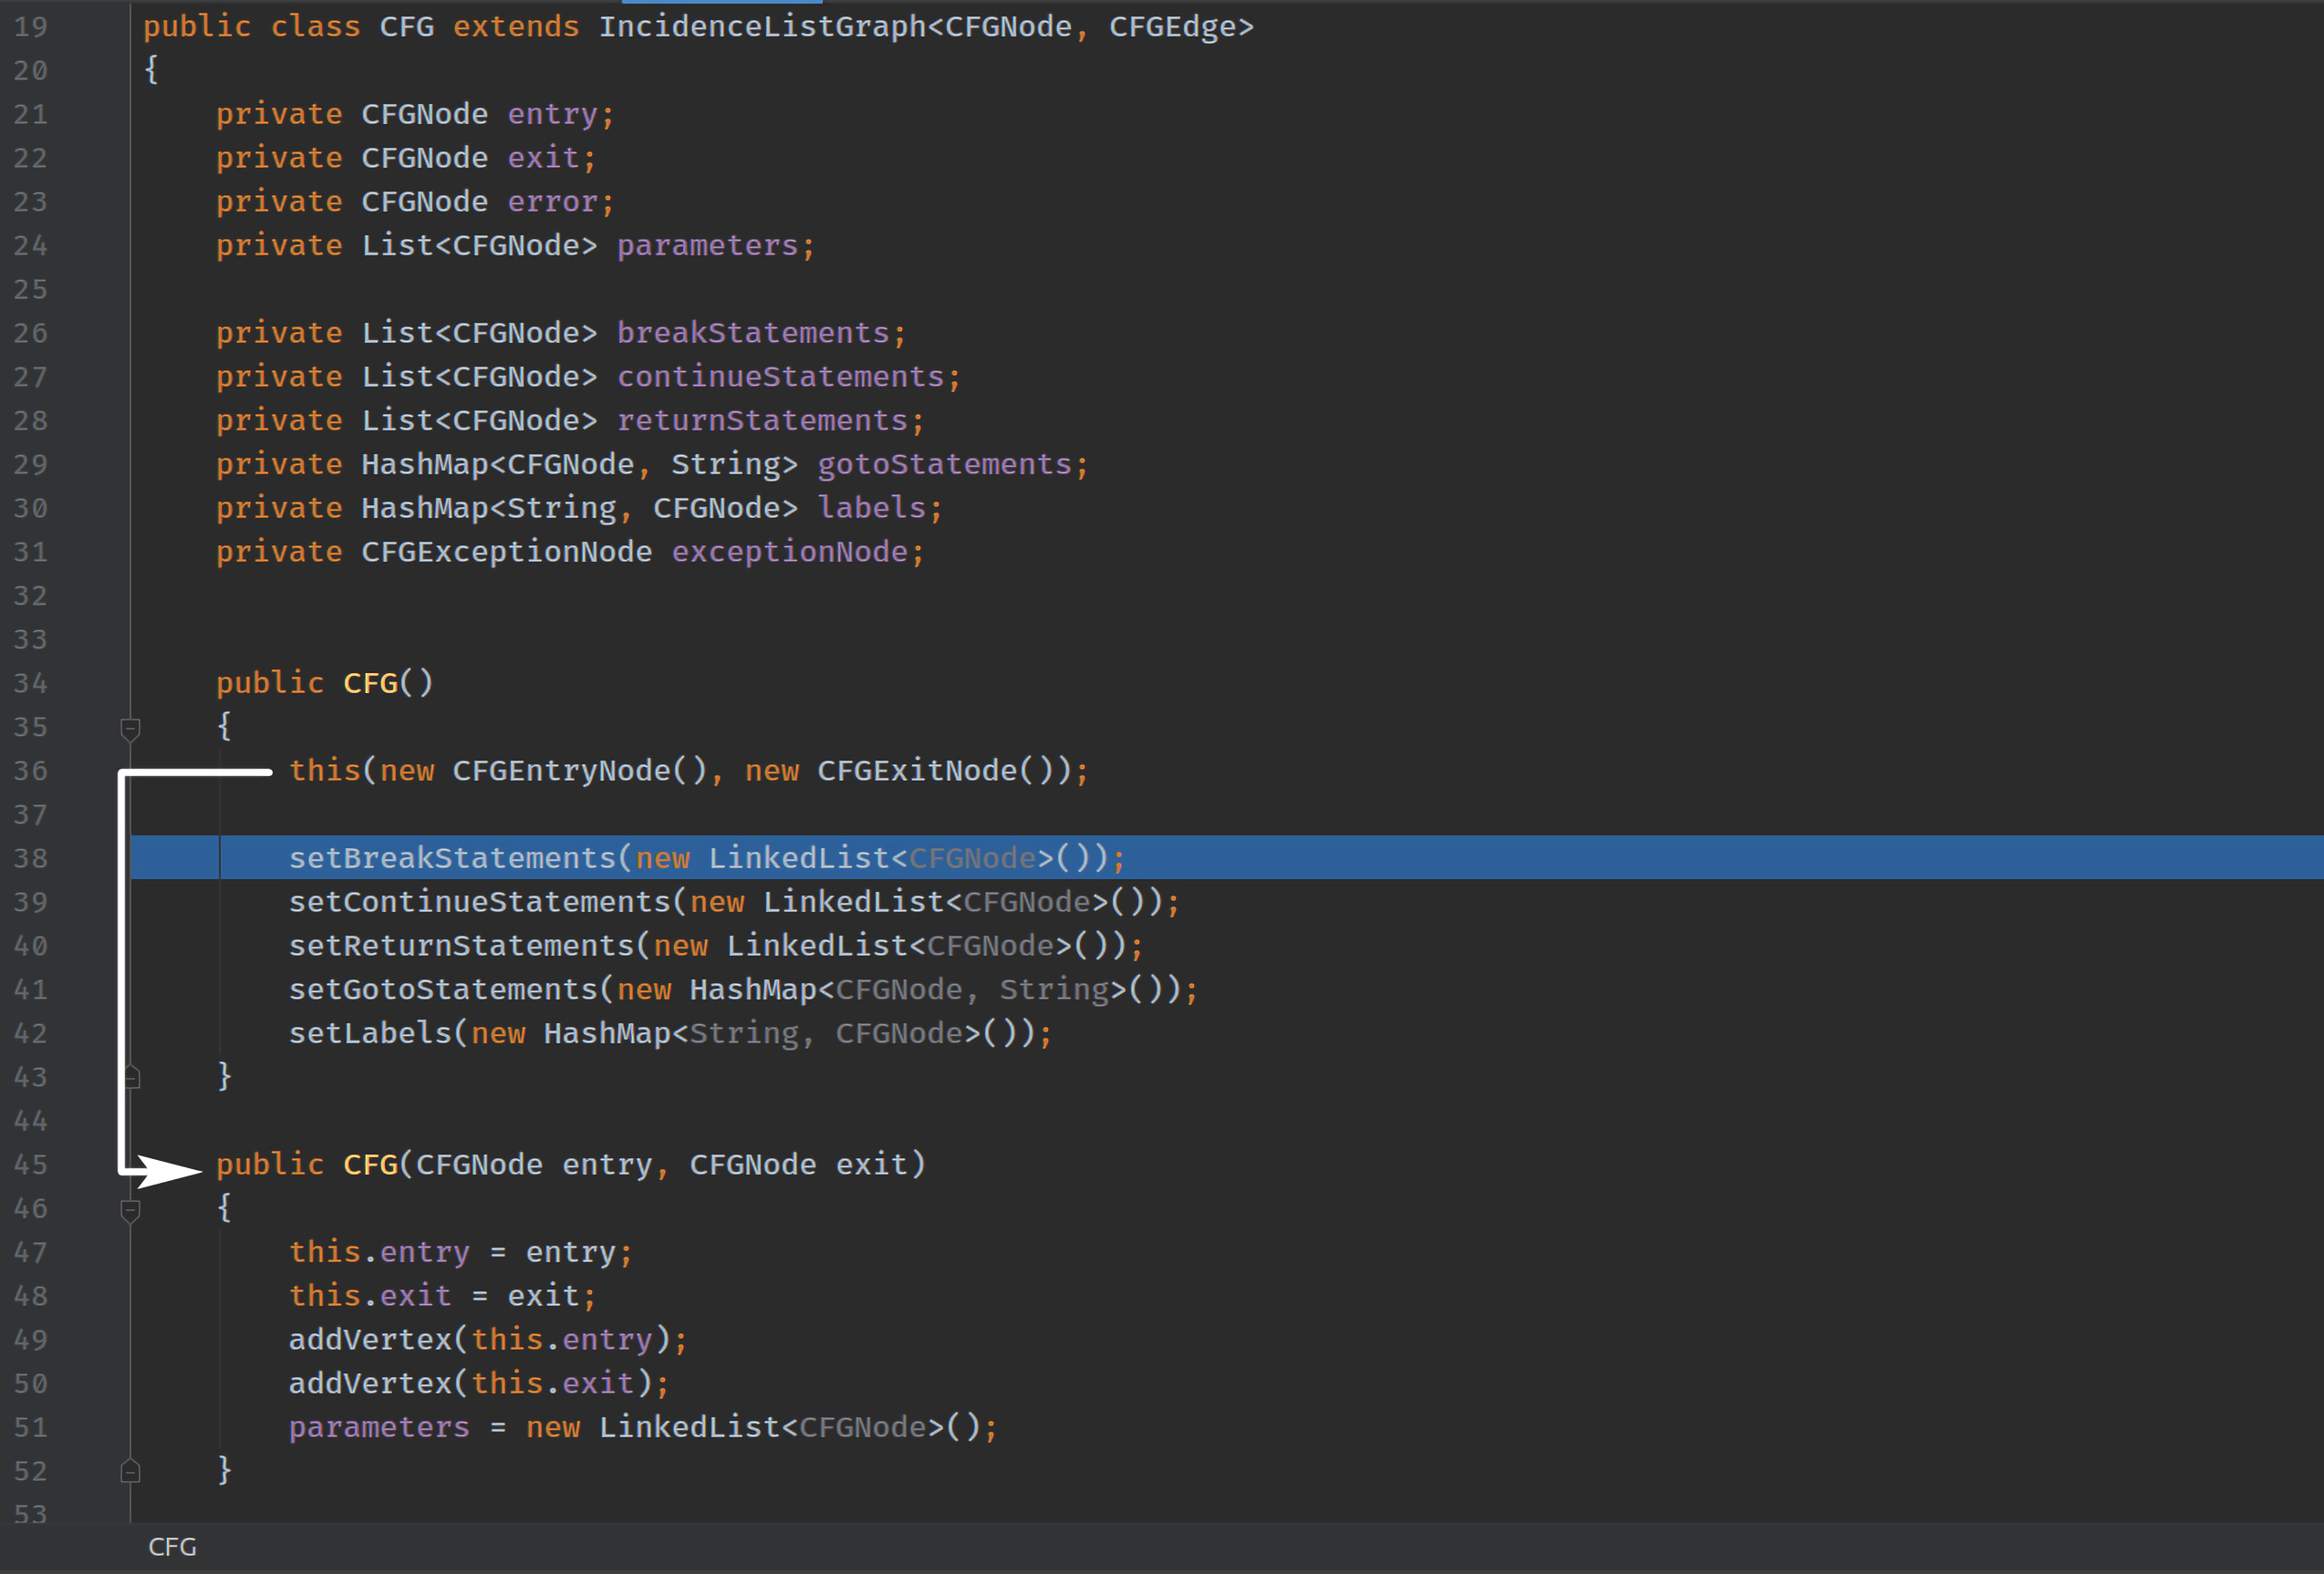Click 'this.entry' on line 47
2324x1574 pixels.
[x=379, y=1252]
